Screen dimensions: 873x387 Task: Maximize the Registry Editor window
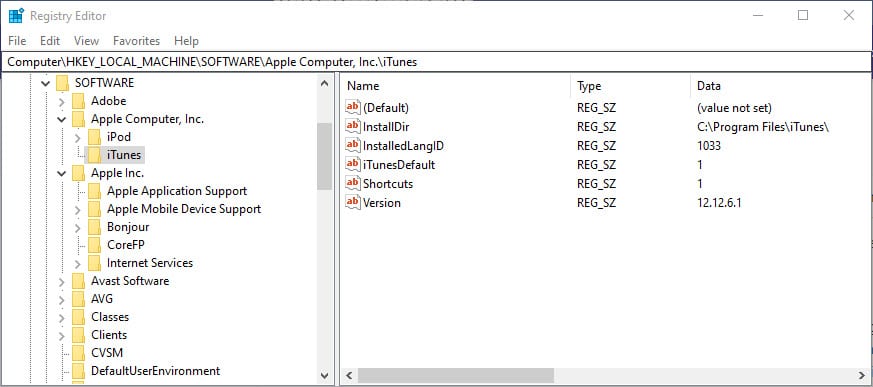pyautogui.click(x=803, y=16)
